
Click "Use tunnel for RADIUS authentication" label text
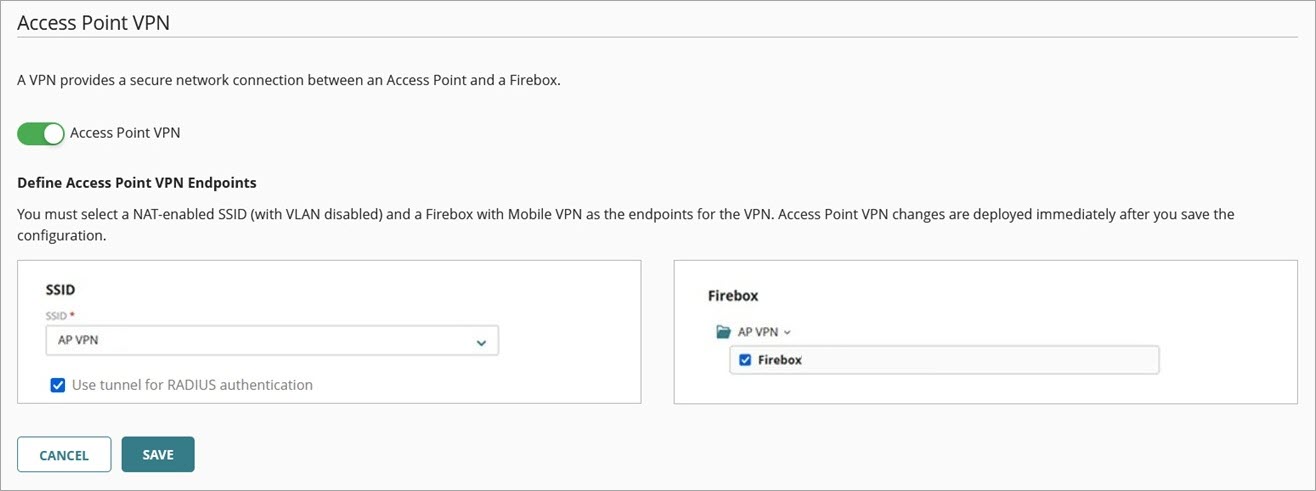coord(192,385)
